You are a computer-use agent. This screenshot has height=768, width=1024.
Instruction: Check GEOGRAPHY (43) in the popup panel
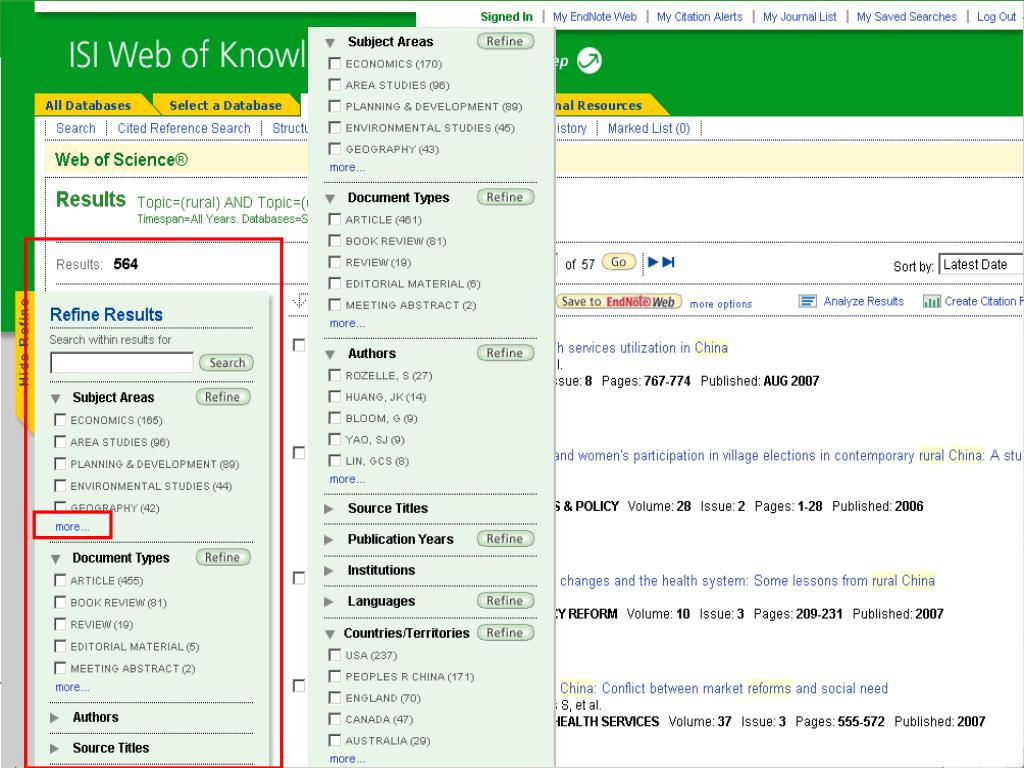pos(335,149)
